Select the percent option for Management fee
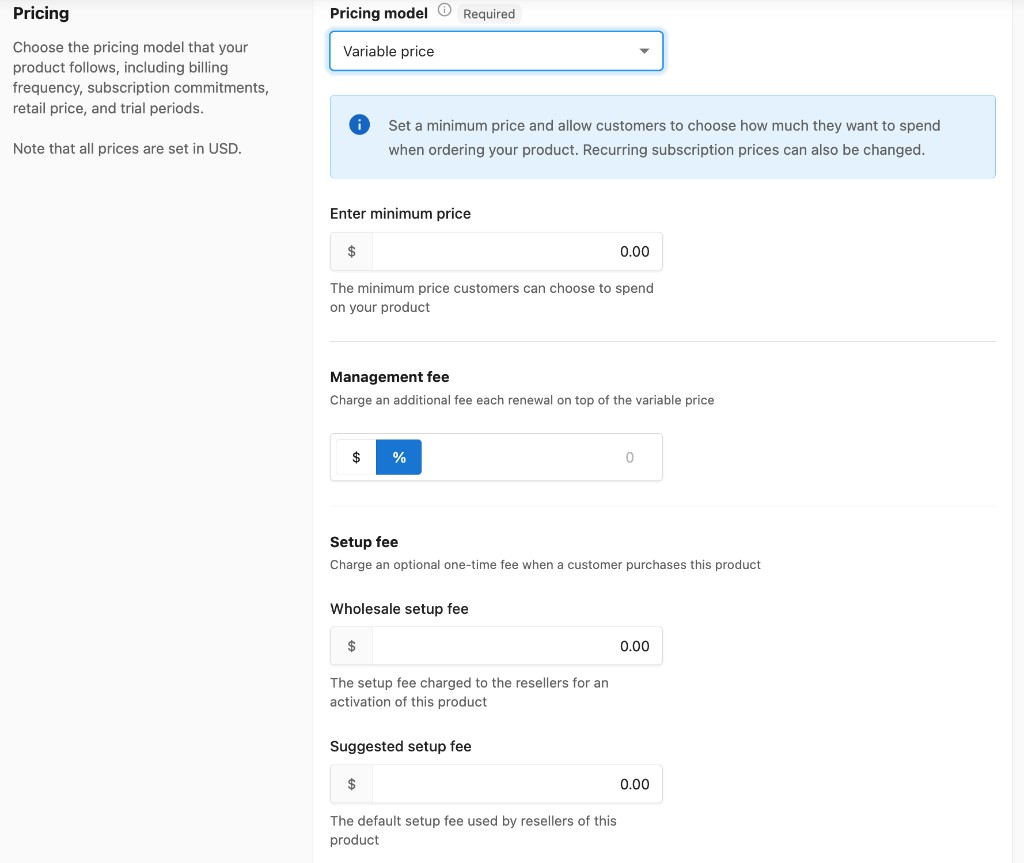This screenshot has width=1024, height=863. click(x=399, y=457)
